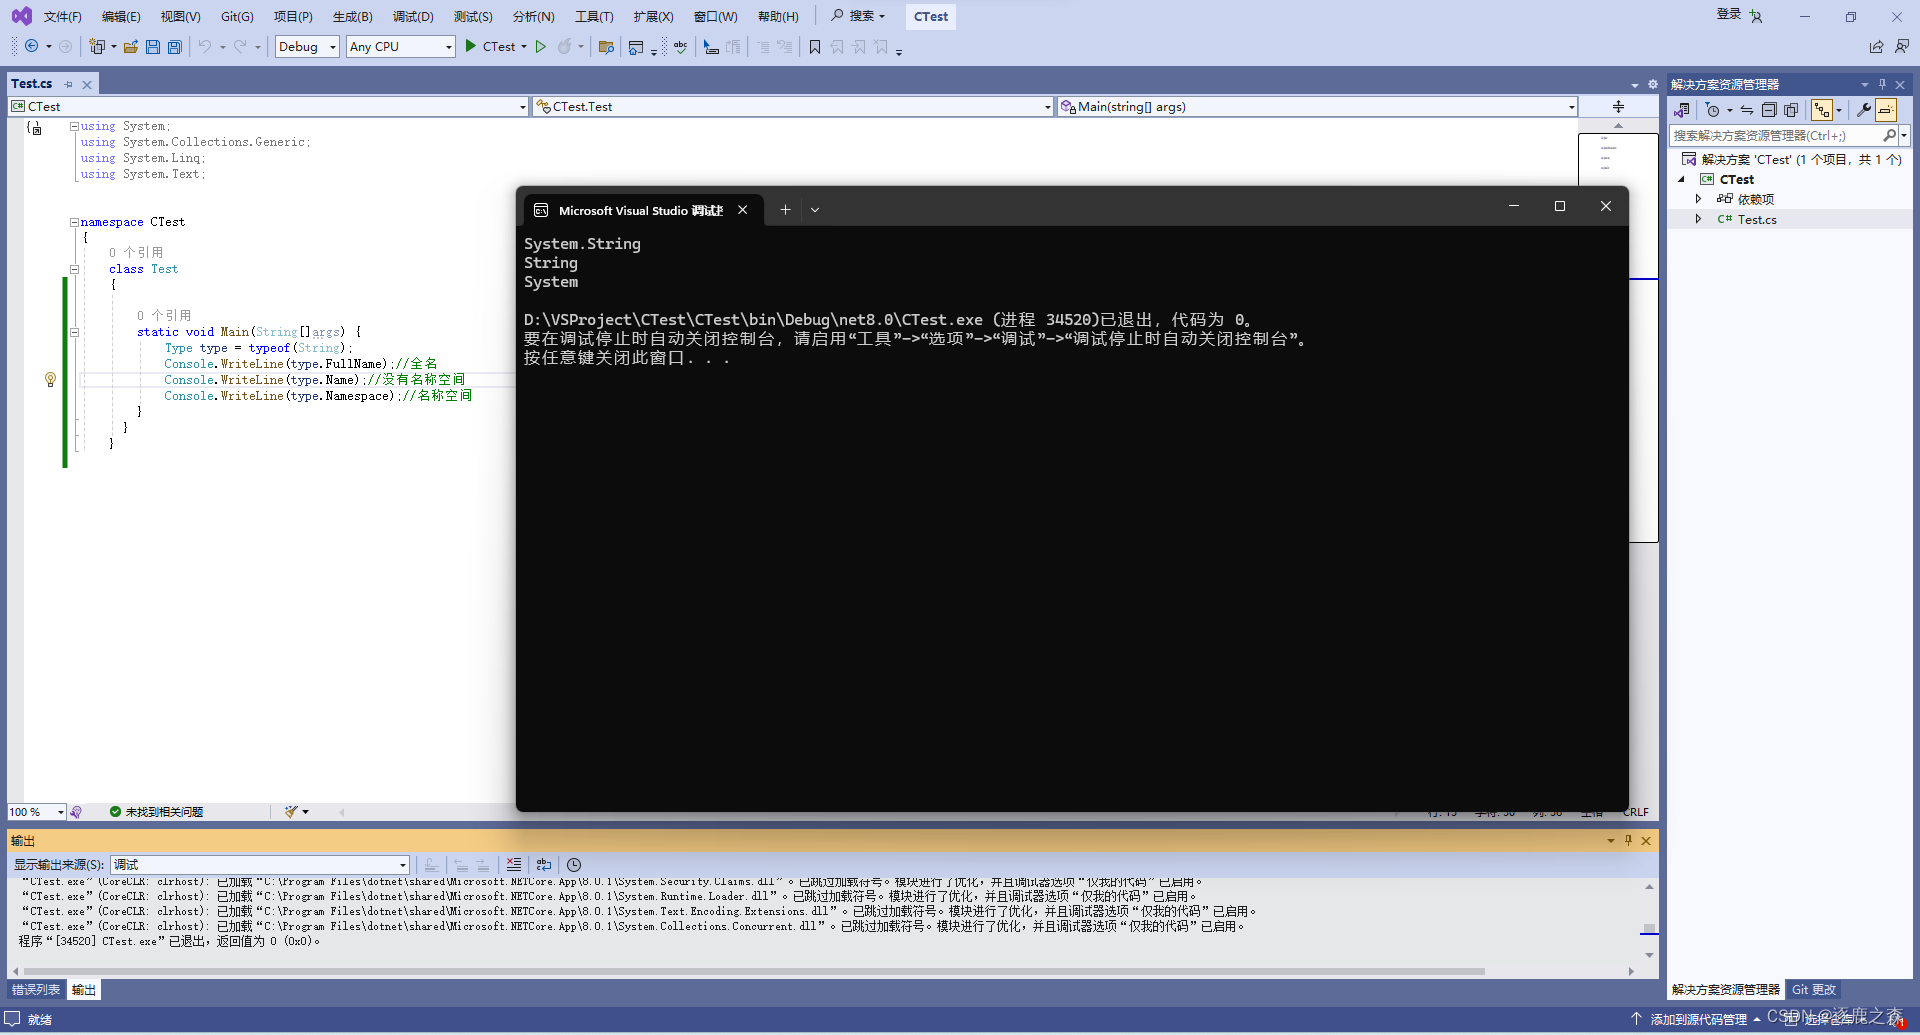
Task: Switch to the 错误列表 tab
Action: (36, 990)
